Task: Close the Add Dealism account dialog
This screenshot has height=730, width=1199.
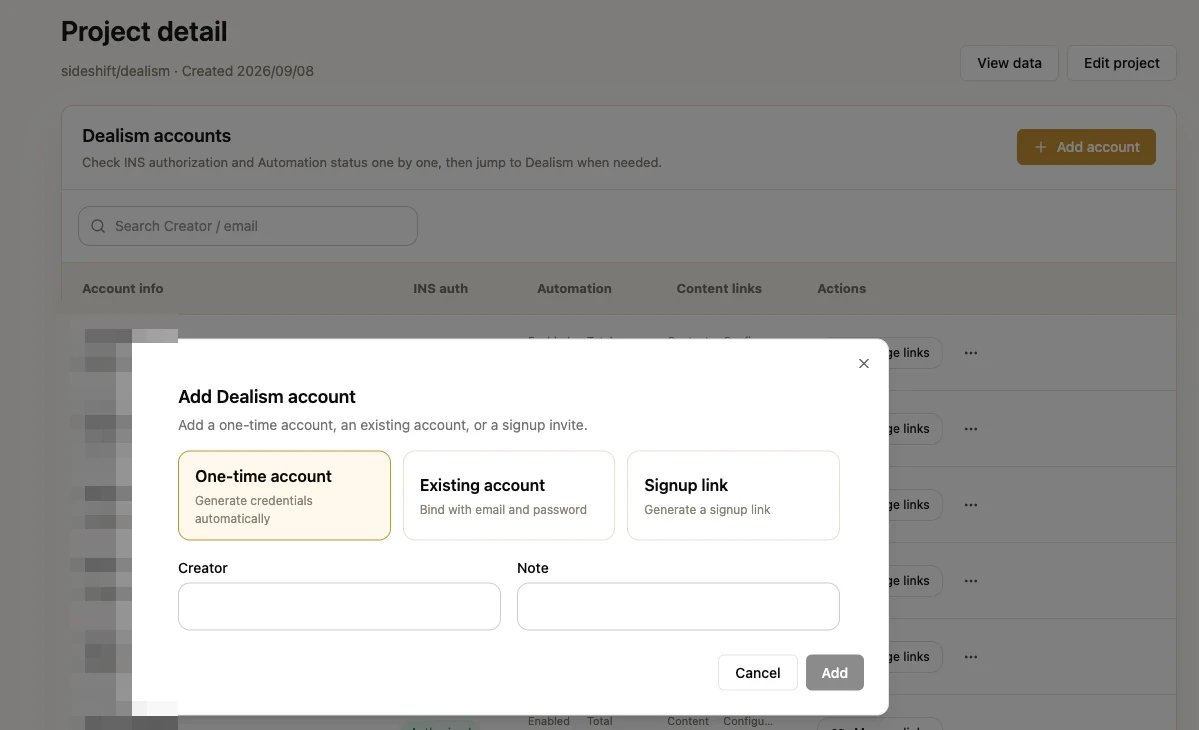Action: (863, 364)
